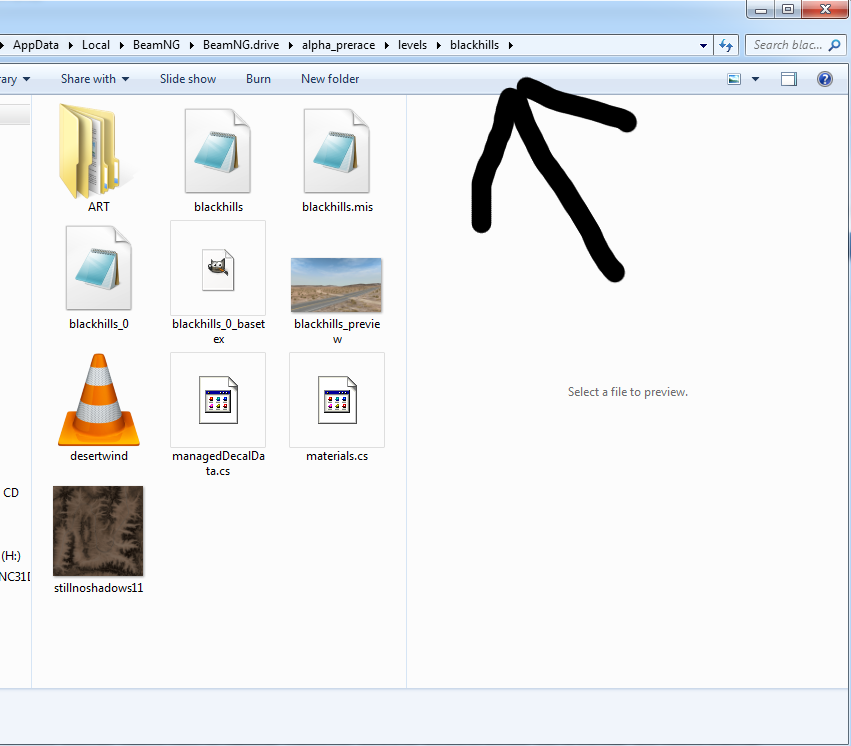
Task: Expand arrow after BeamNG breadcrumb
Action: point(192,46)
